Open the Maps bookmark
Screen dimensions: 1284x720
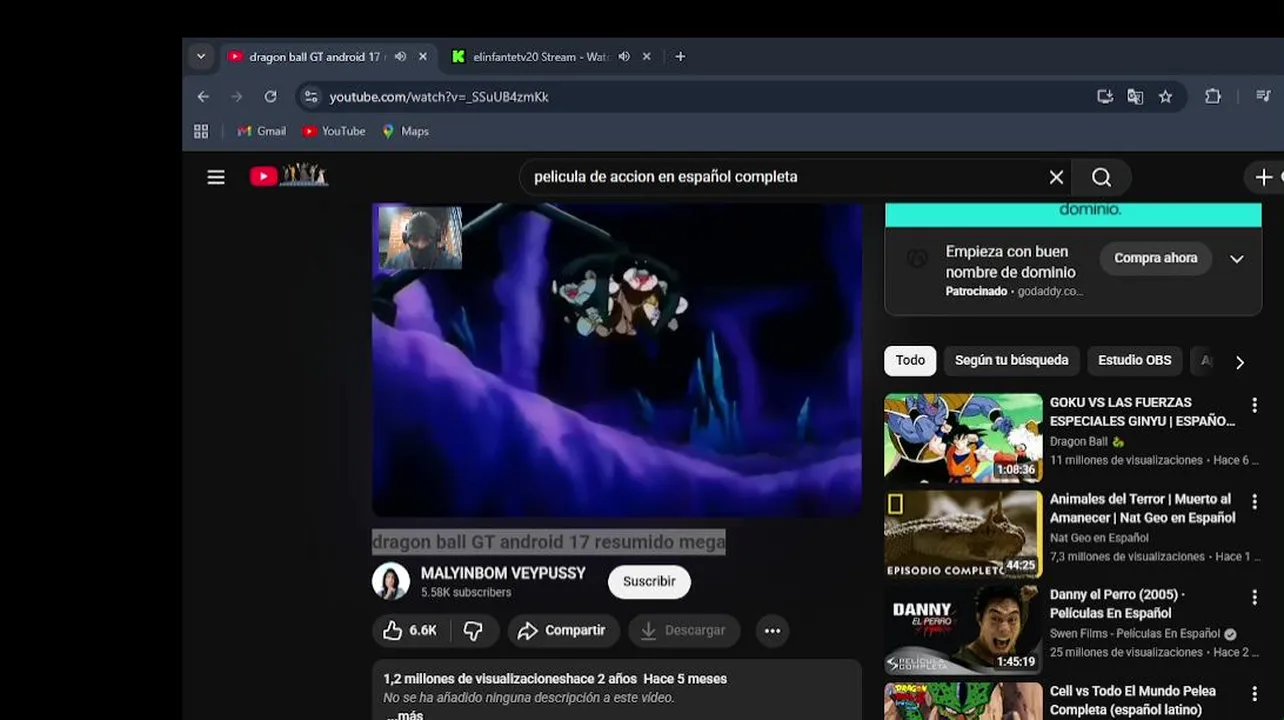pyautogui.click(x=406, y=131)
